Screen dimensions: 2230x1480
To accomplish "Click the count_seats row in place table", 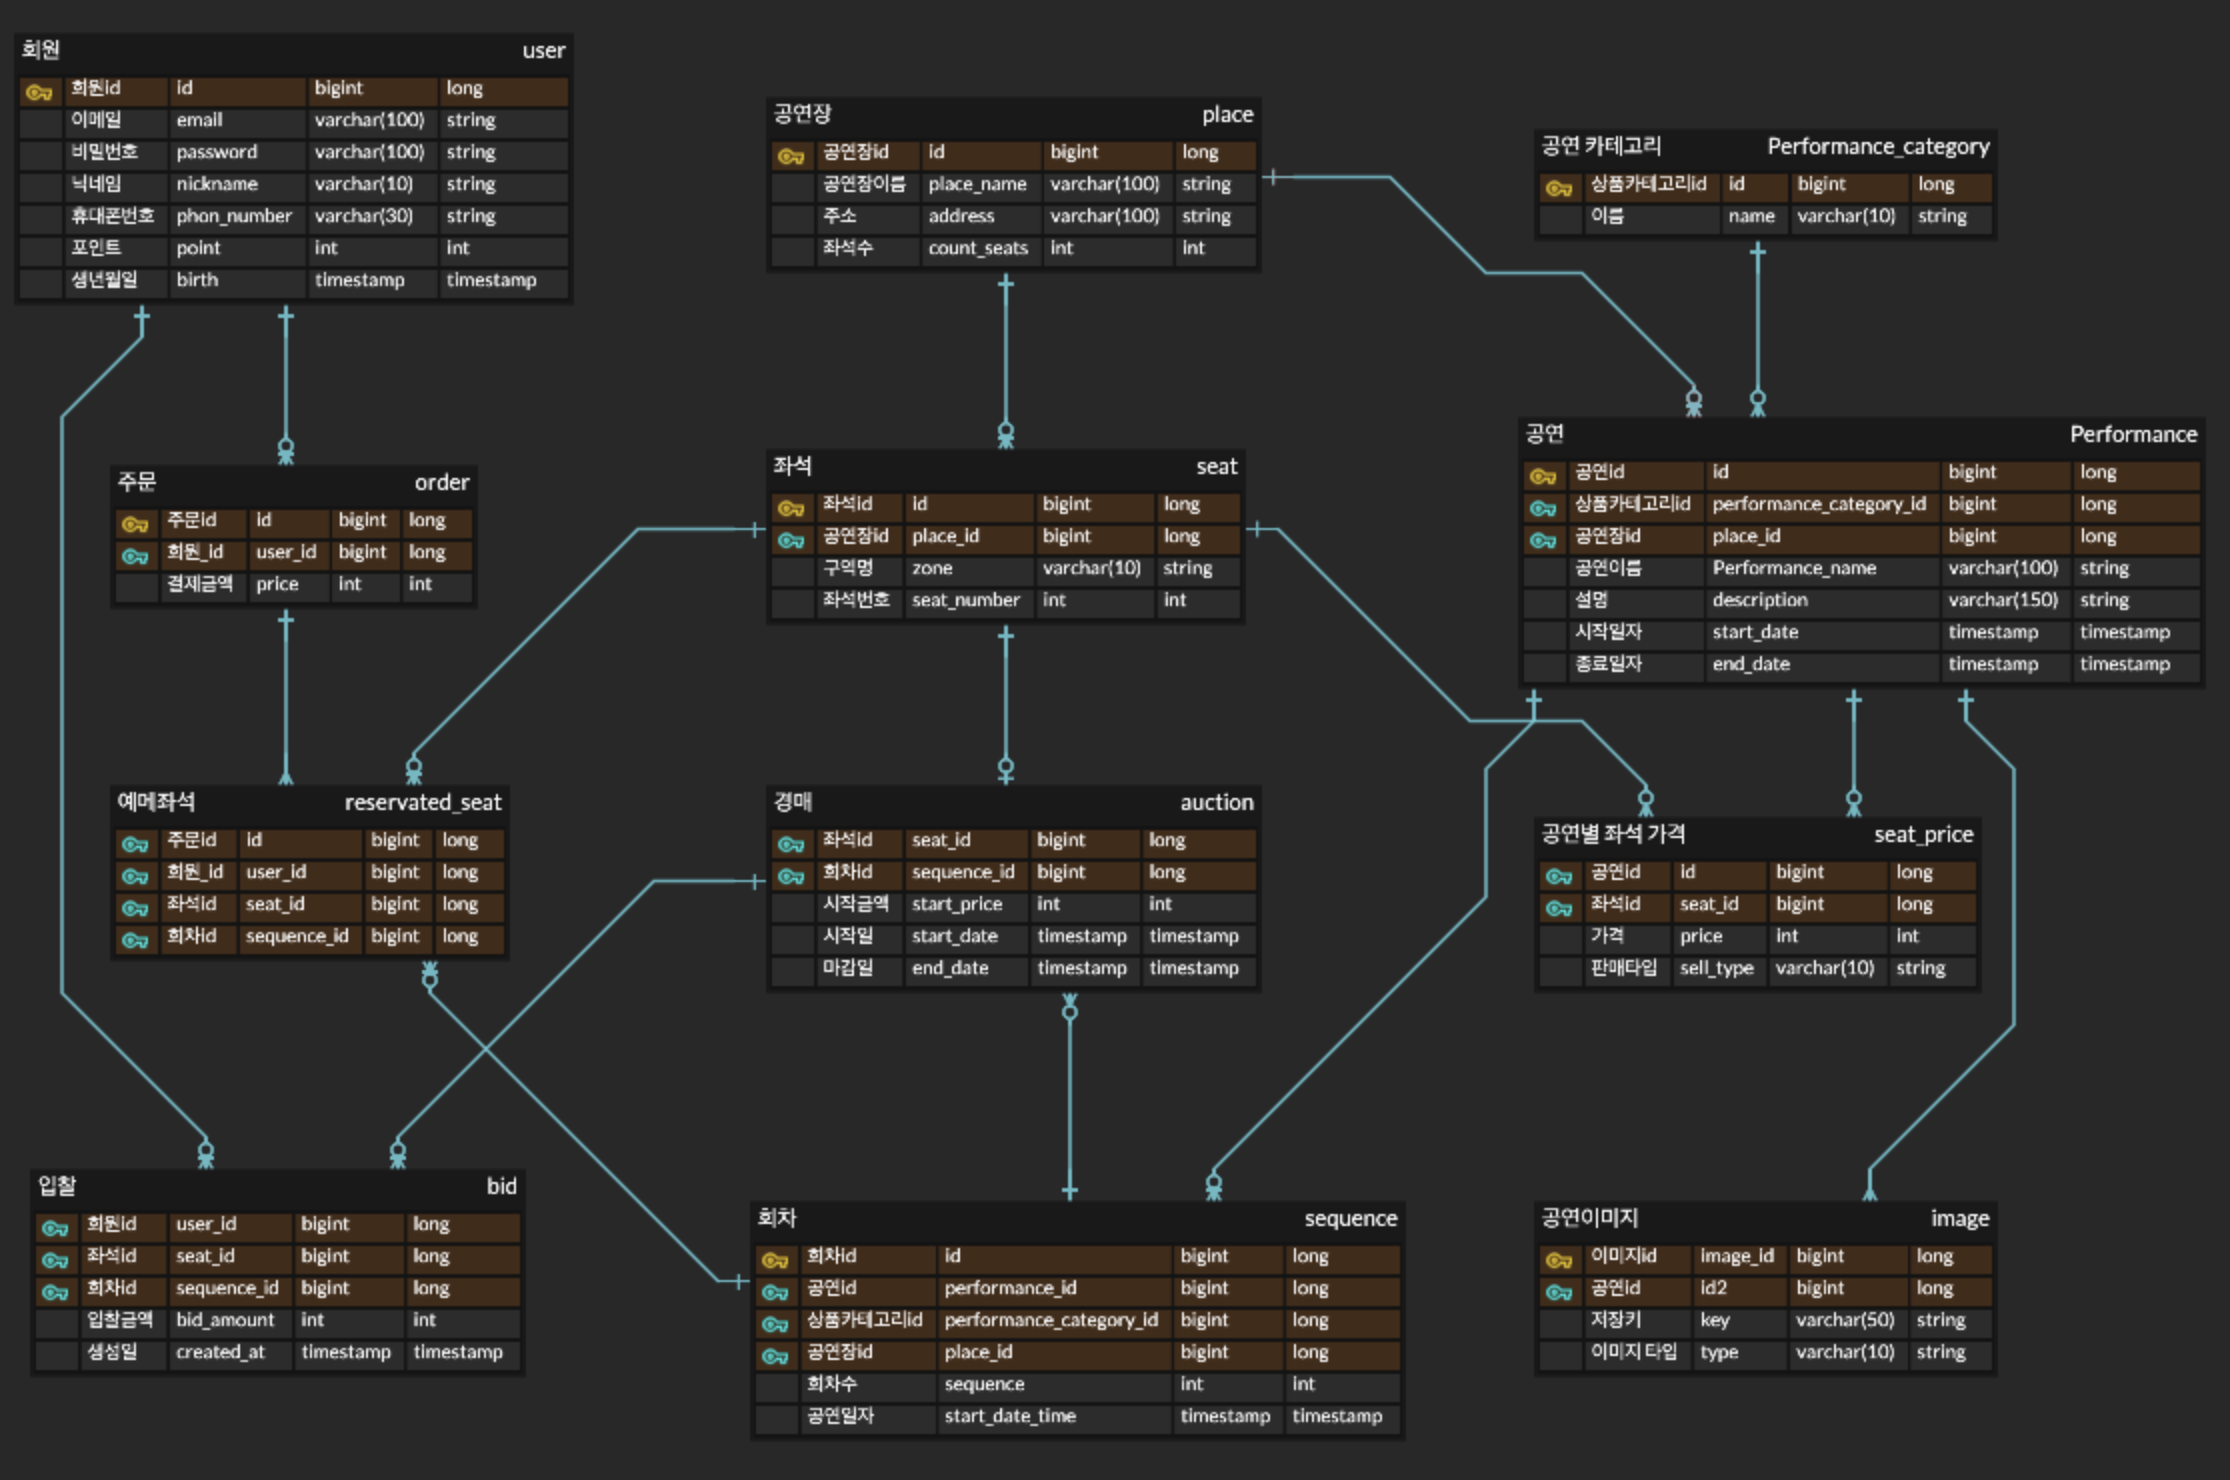I will pos(977,248).
